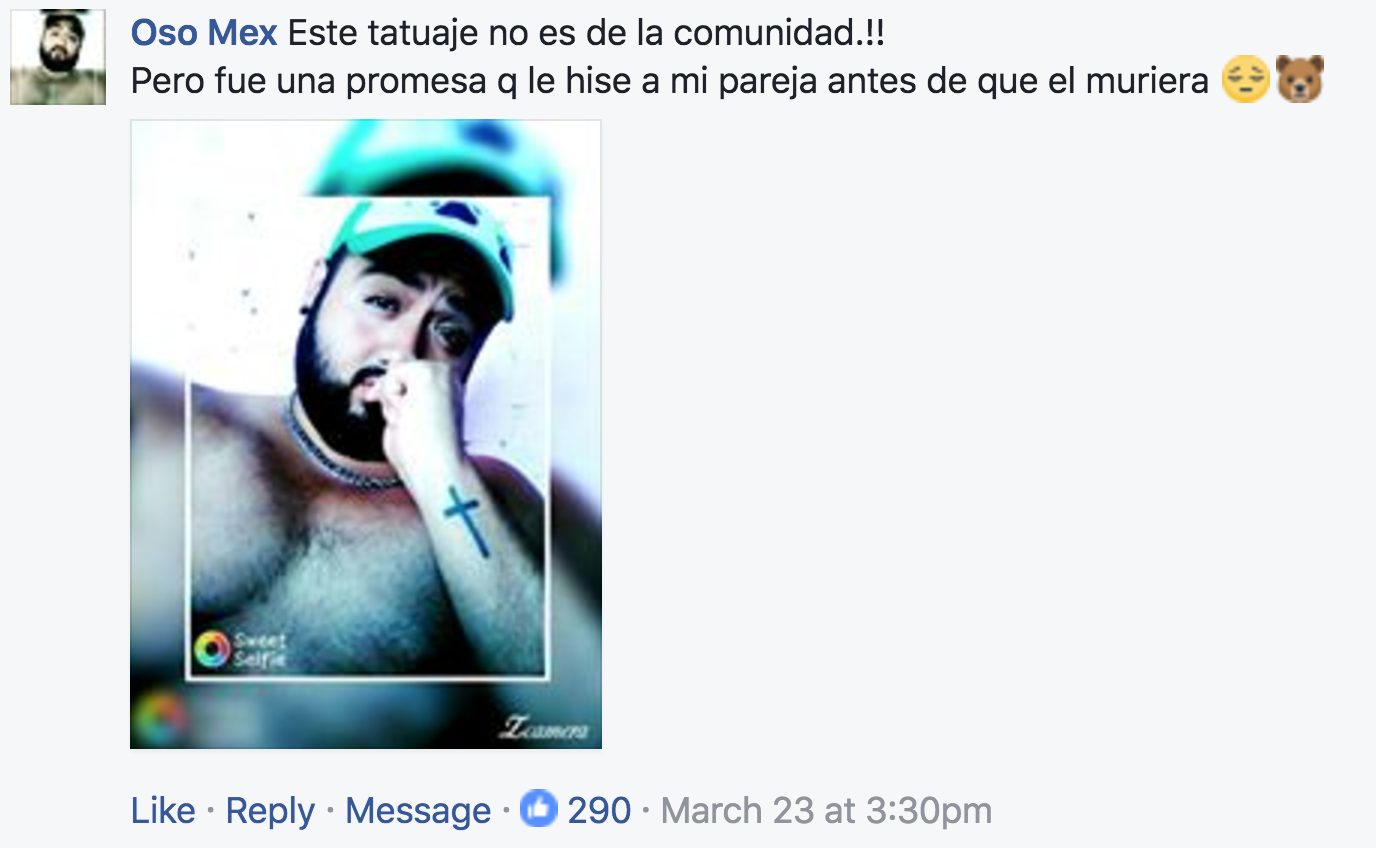Screen dimensions: 1376x848
Task: Click the bear face emoji
Action: 1299,80
